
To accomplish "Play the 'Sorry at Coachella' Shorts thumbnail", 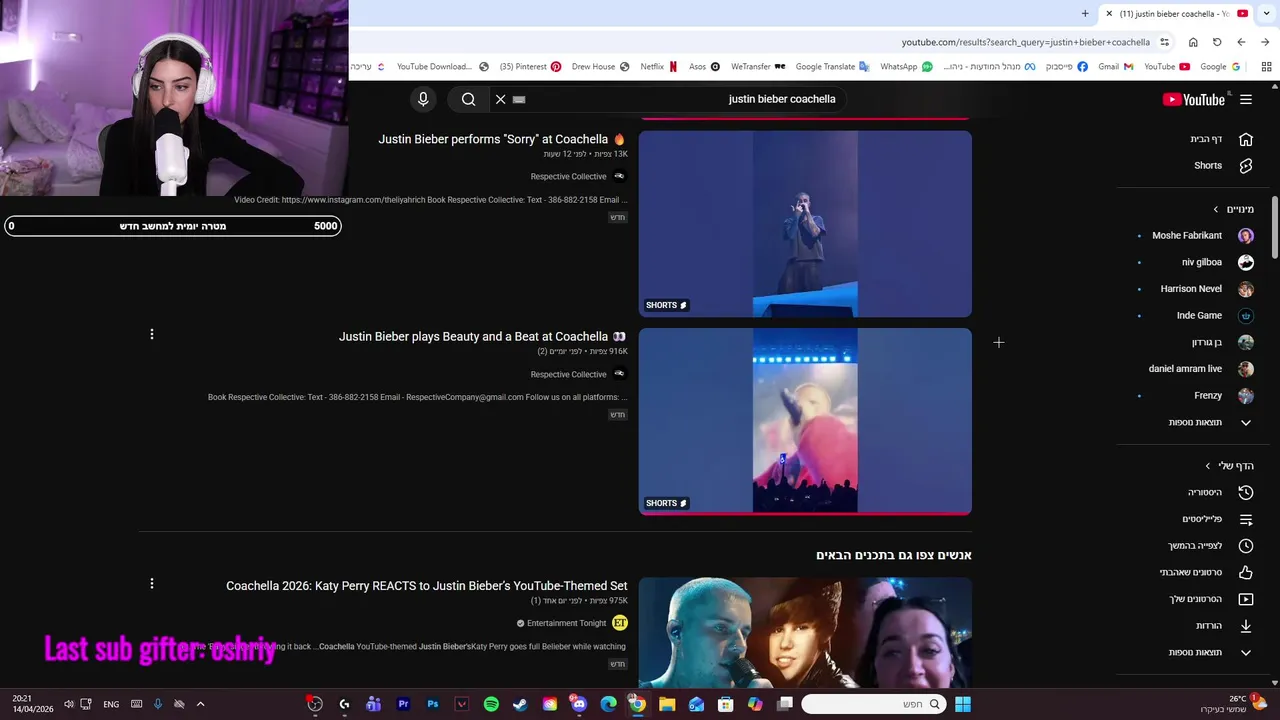I will 805,224.
